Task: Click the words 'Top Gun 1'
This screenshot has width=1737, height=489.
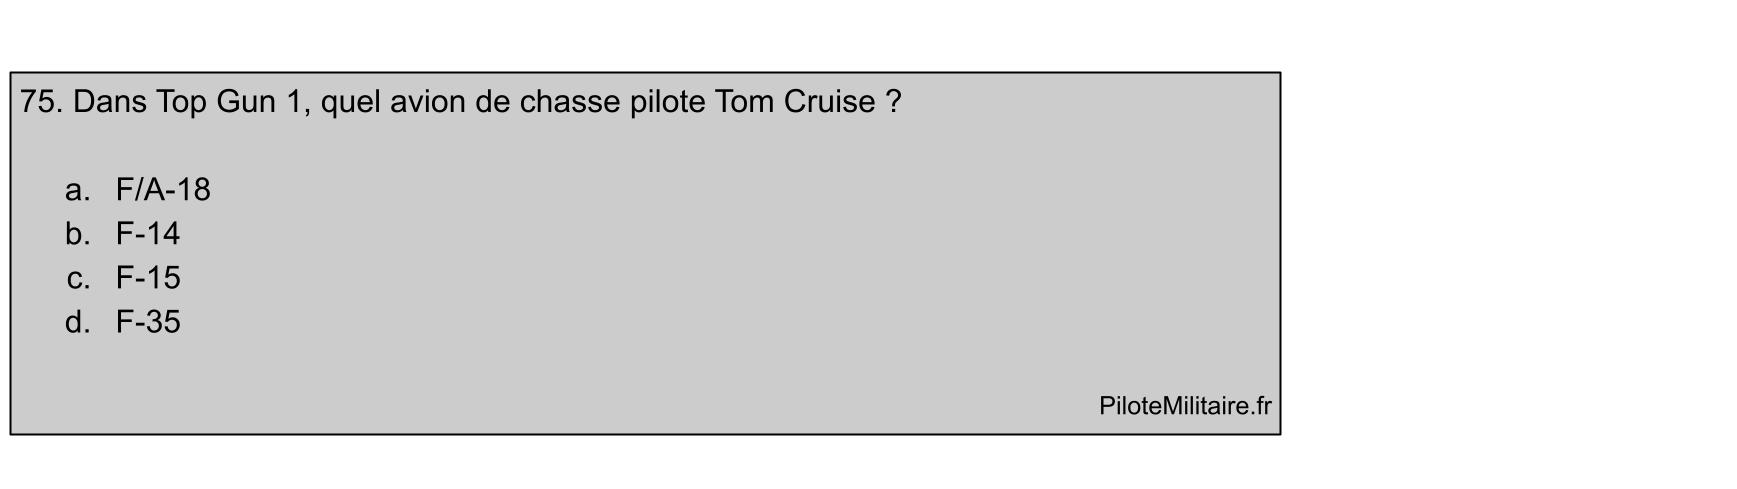Action: [x=233, y=102]
